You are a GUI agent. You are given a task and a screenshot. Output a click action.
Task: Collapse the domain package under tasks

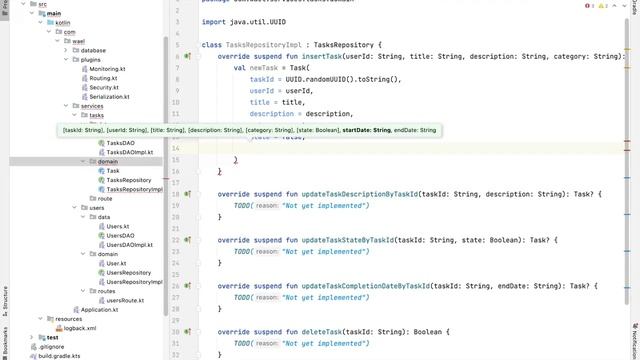click(83, 162)
